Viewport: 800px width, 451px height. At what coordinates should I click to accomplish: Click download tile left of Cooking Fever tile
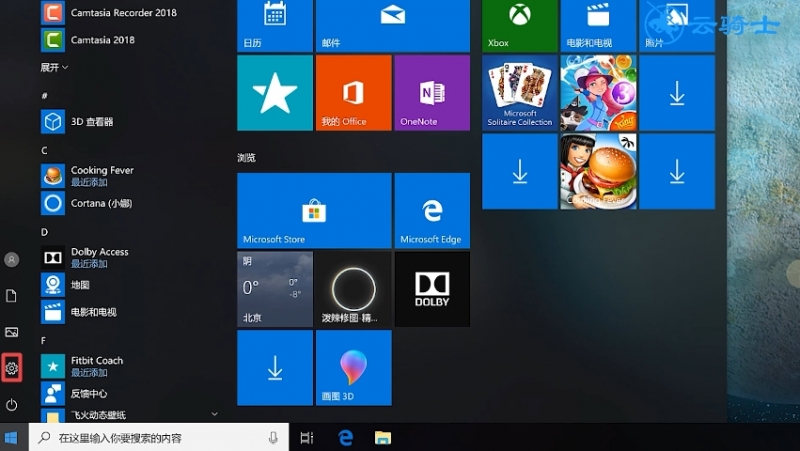point(520,171)
